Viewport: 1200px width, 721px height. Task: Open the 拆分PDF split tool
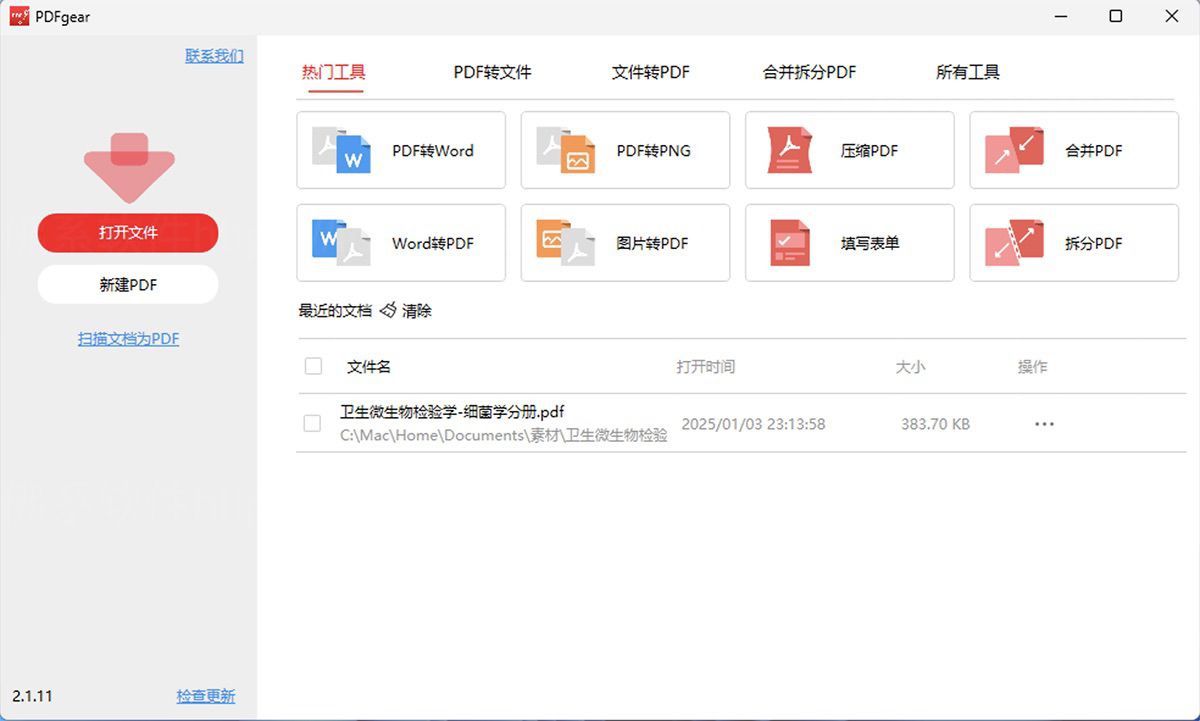tap(1072, 243)
